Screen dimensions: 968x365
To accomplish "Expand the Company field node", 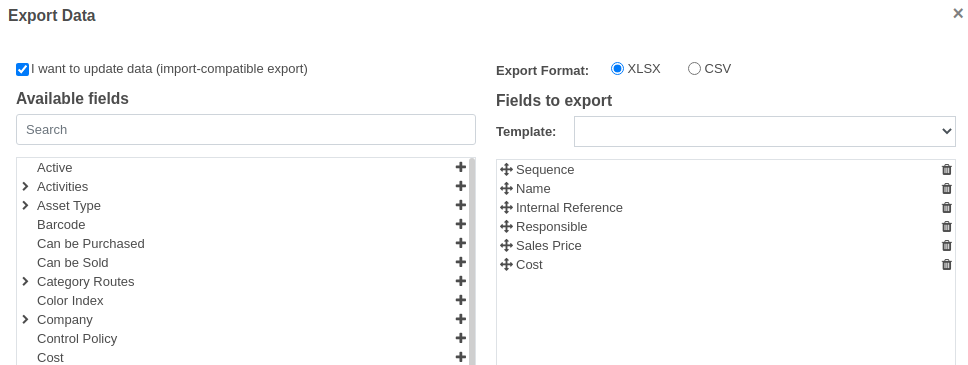I will point(25,319).
